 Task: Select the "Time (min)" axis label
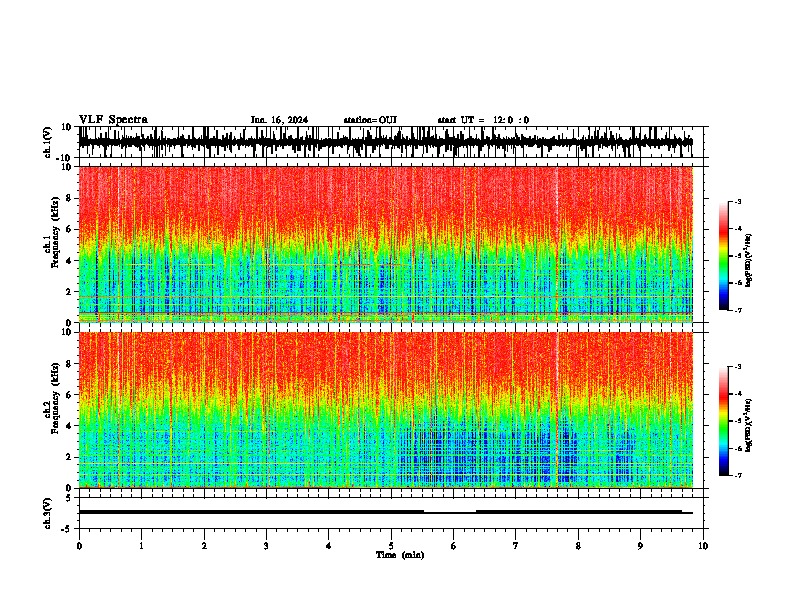400,555
